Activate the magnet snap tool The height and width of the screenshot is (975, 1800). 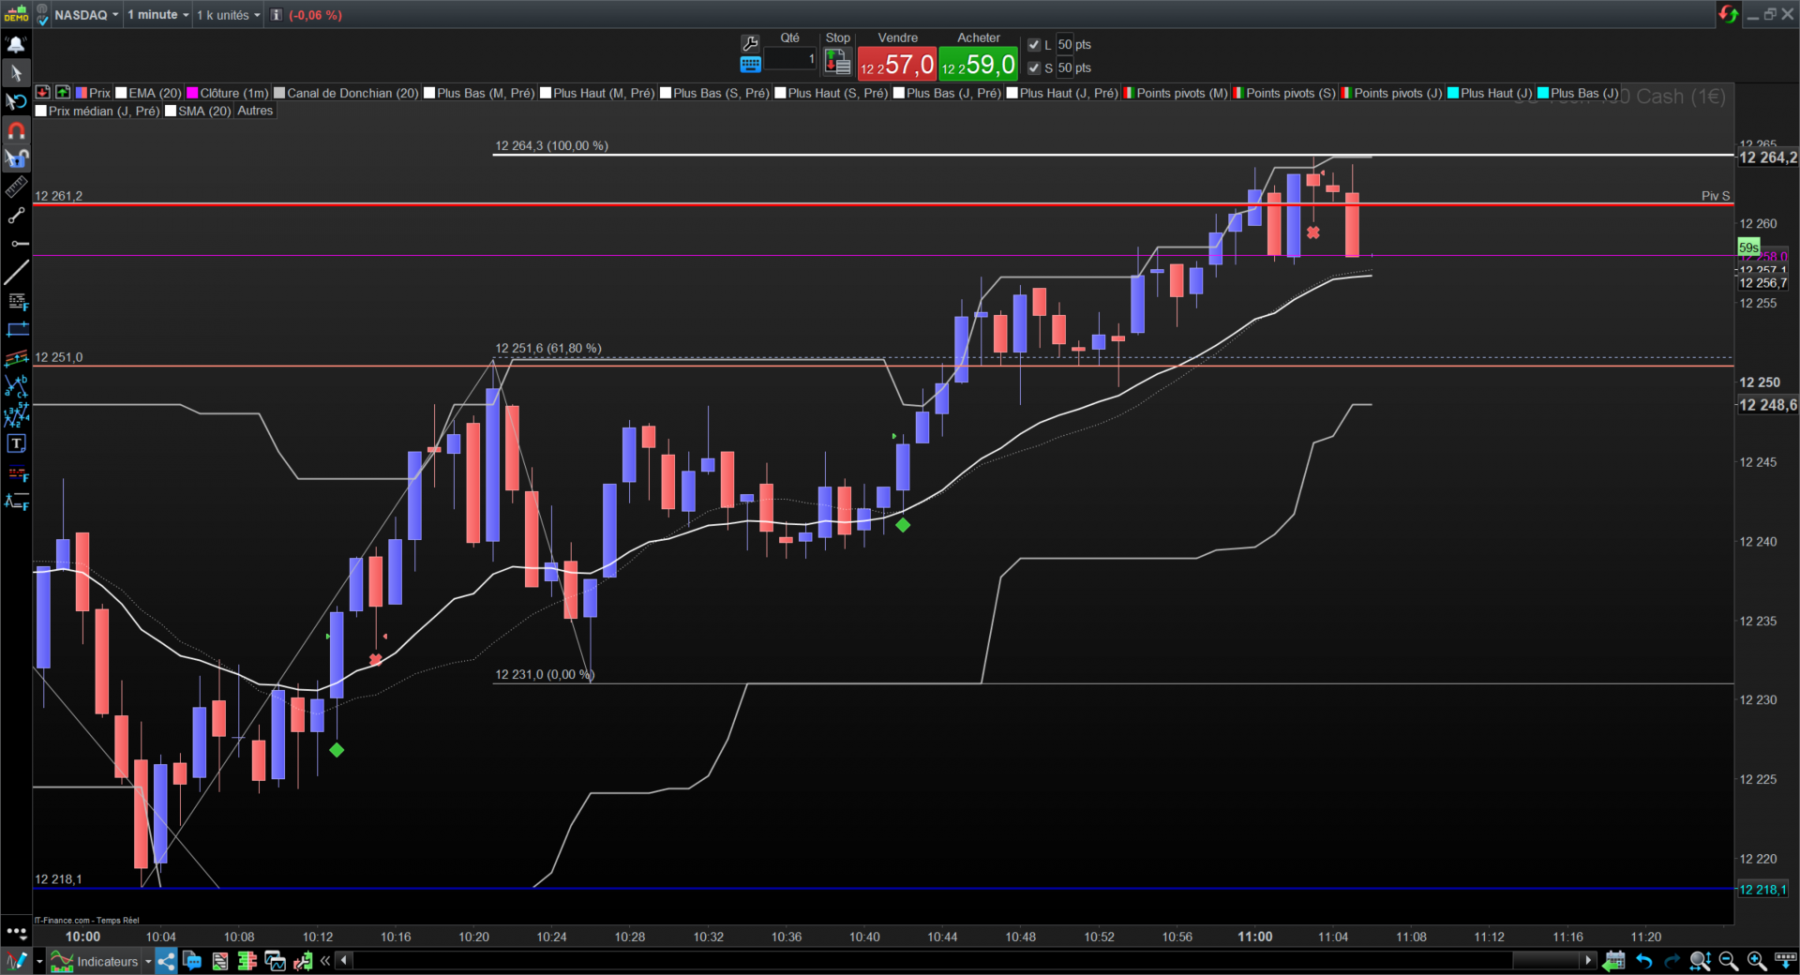[x=16, y=130]
